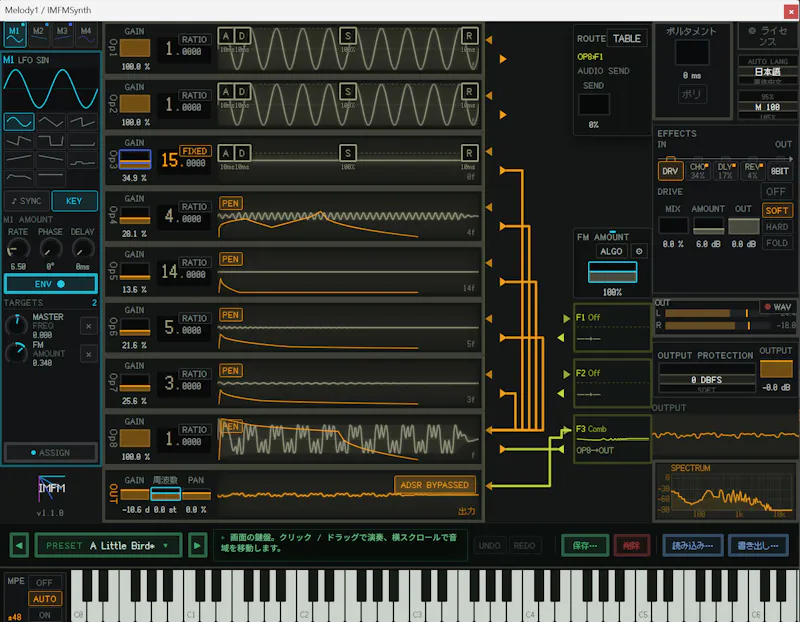Select the sine LFO waveform shape
800x622 pixels.
[x=19, y=122]
